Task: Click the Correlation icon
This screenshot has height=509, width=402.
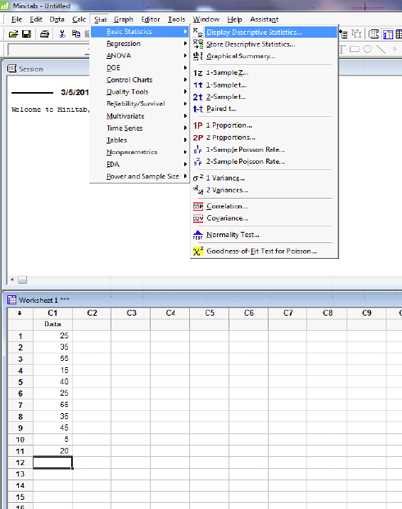Action: tap(198, 206)
